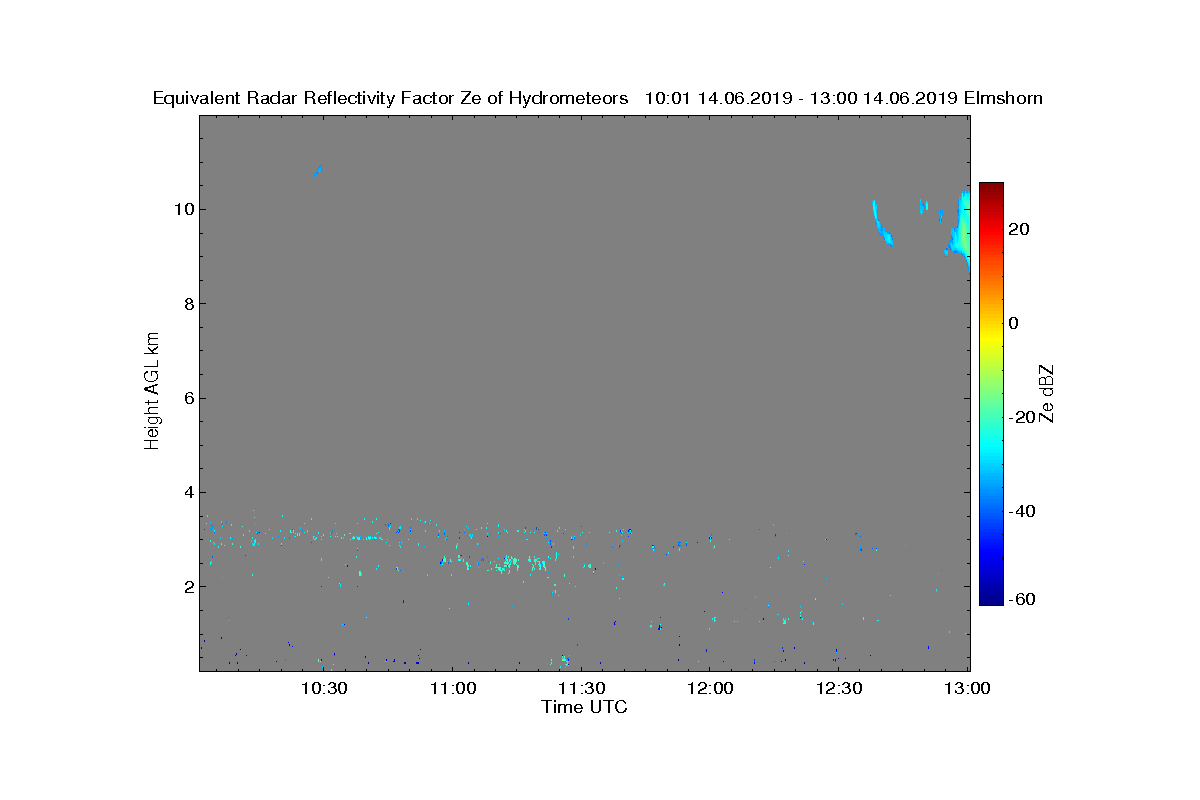The image size is (1200, 800).
Task: Click the 13:00 time tick label
Action: pyautogui.click(x=968, y=688)
